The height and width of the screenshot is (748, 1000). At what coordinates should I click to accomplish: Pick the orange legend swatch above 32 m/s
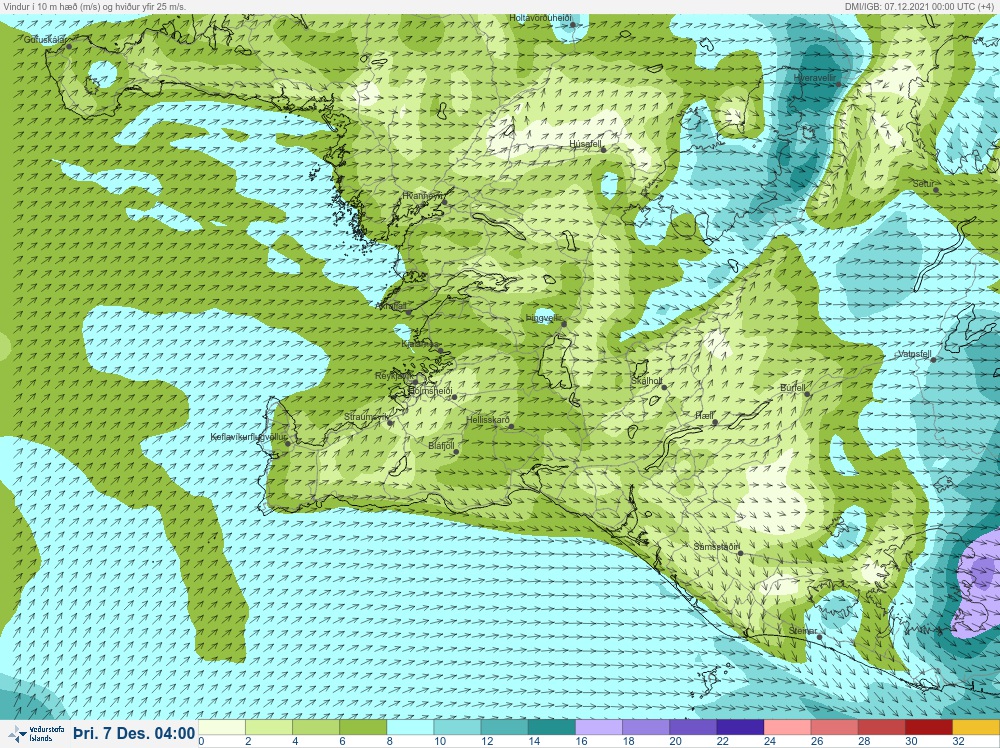coord(976,728)
